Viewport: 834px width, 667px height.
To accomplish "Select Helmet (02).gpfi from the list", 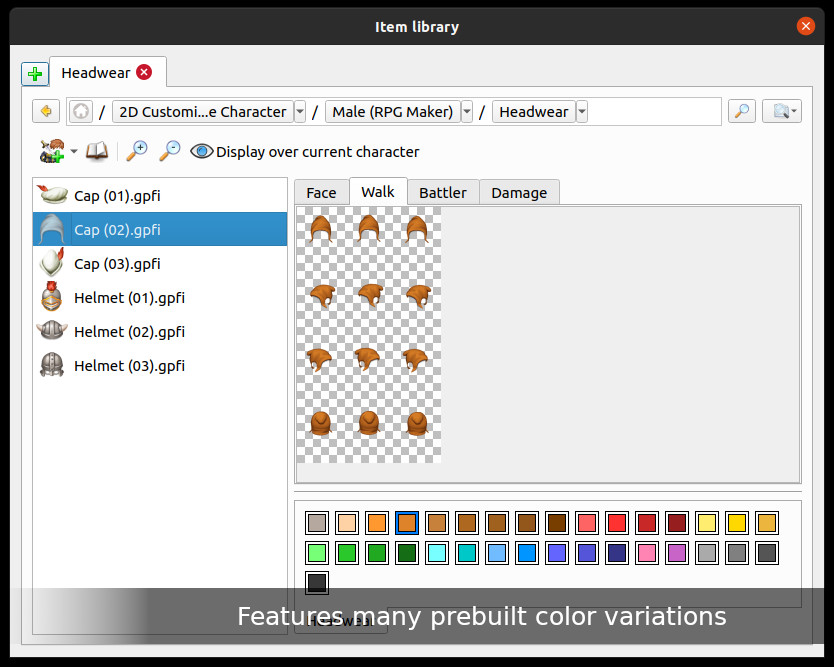I will (x=130, y=331).
